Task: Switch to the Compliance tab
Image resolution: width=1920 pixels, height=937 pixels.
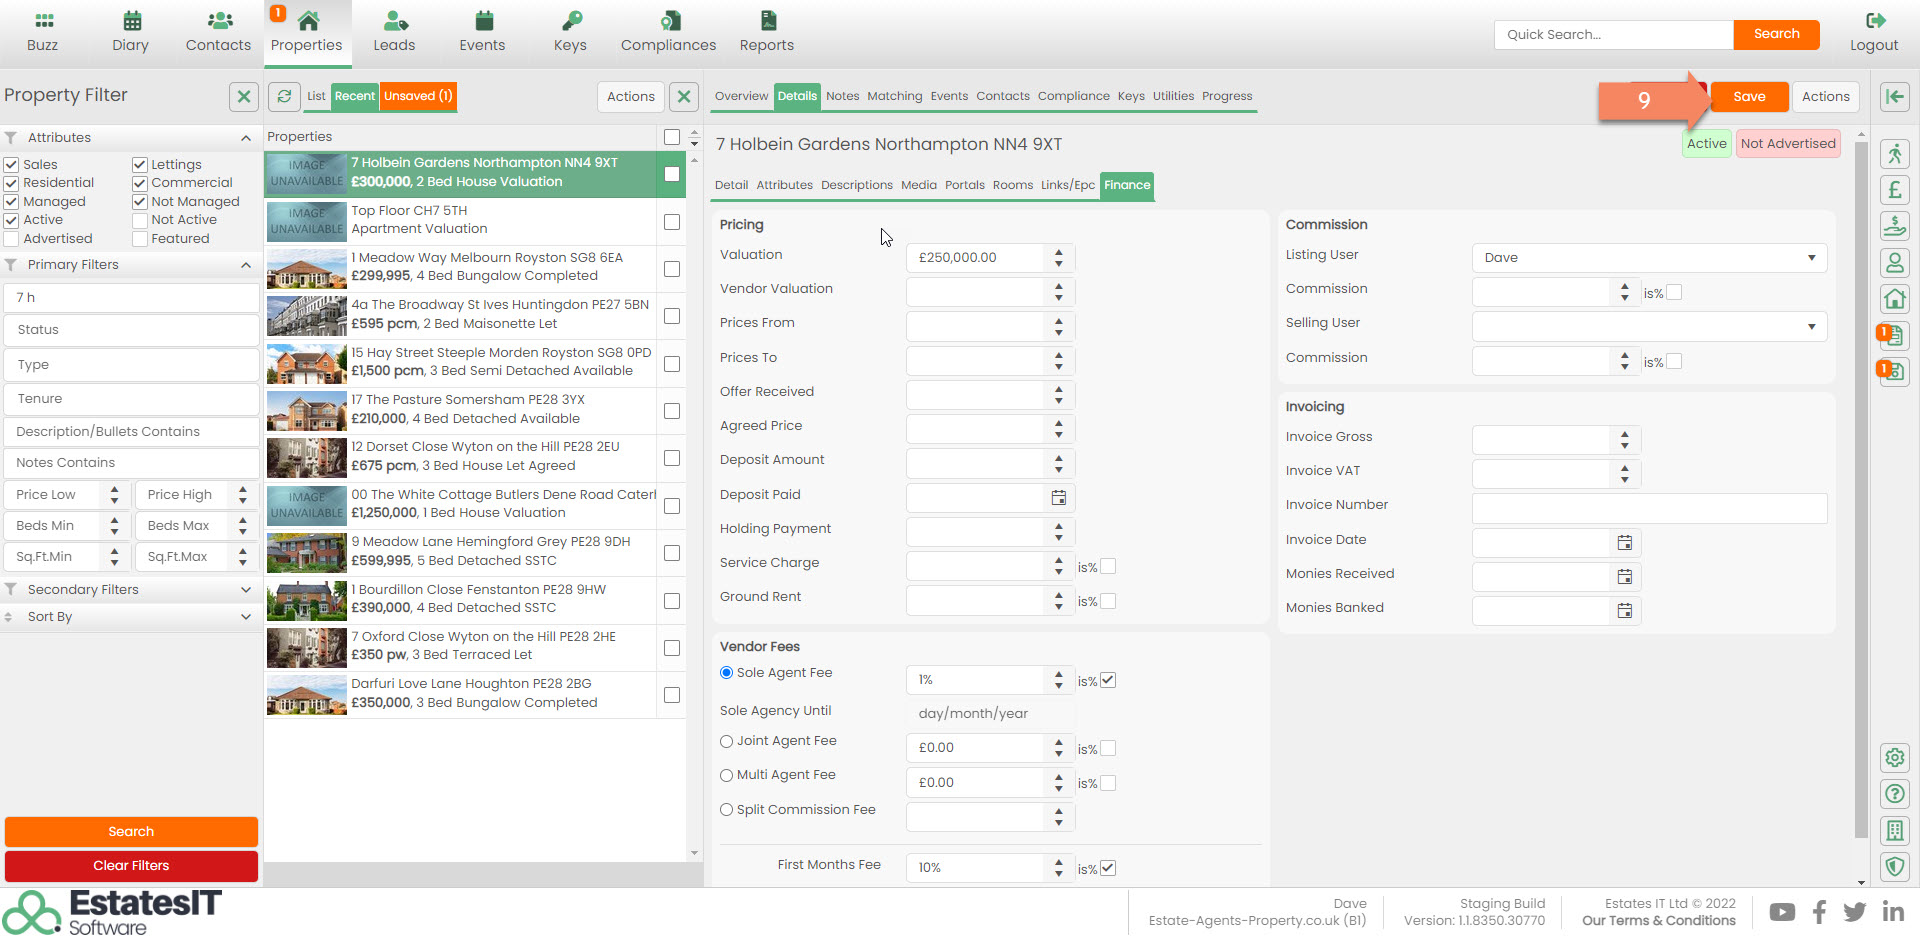Action: tap(1073, 96)
